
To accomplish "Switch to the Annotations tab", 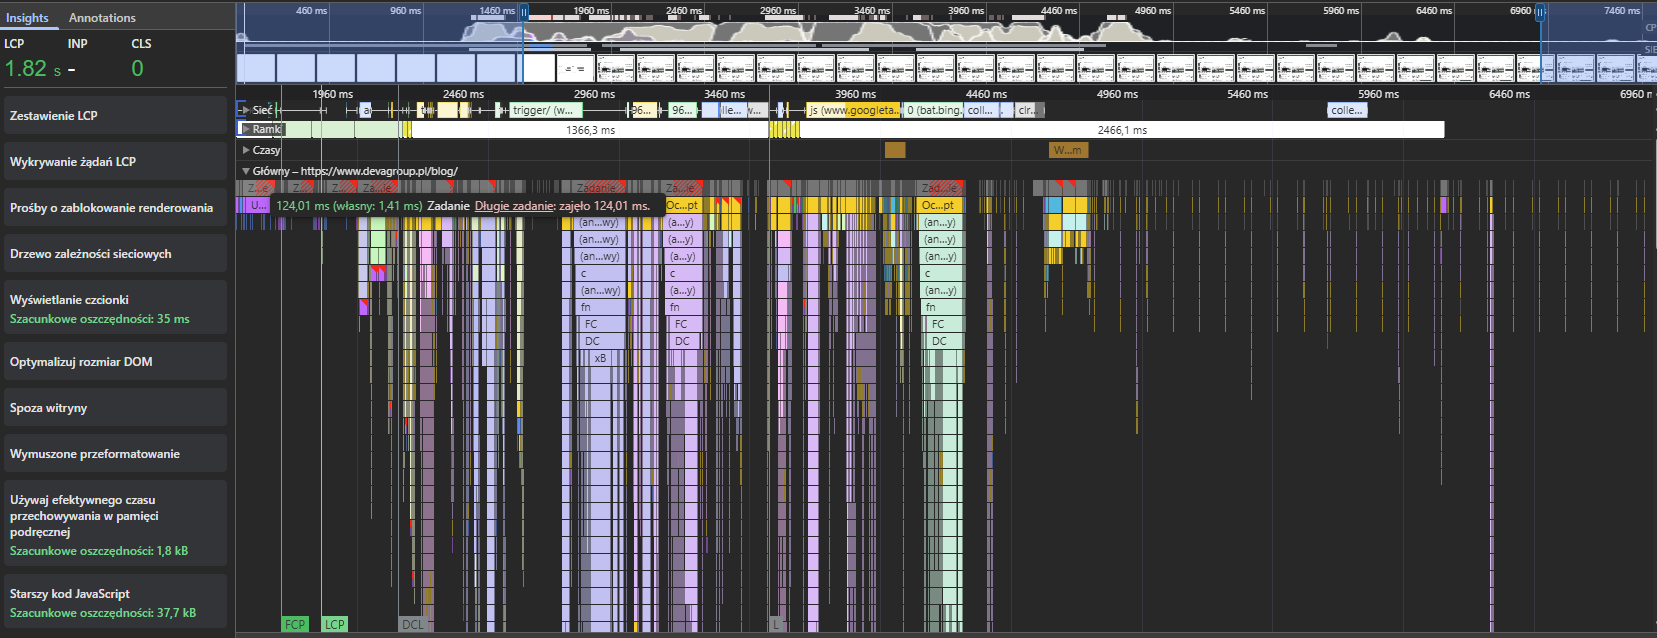I will (102, 18).
